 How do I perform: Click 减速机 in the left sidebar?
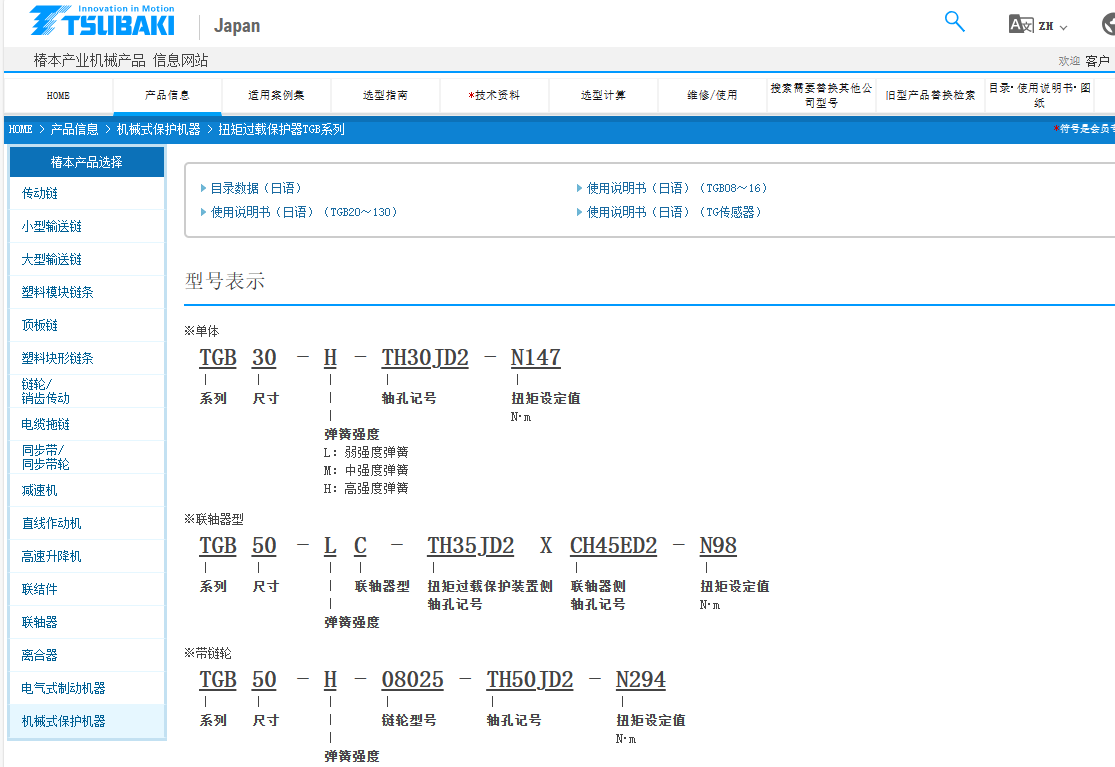(x=38, y=489)
